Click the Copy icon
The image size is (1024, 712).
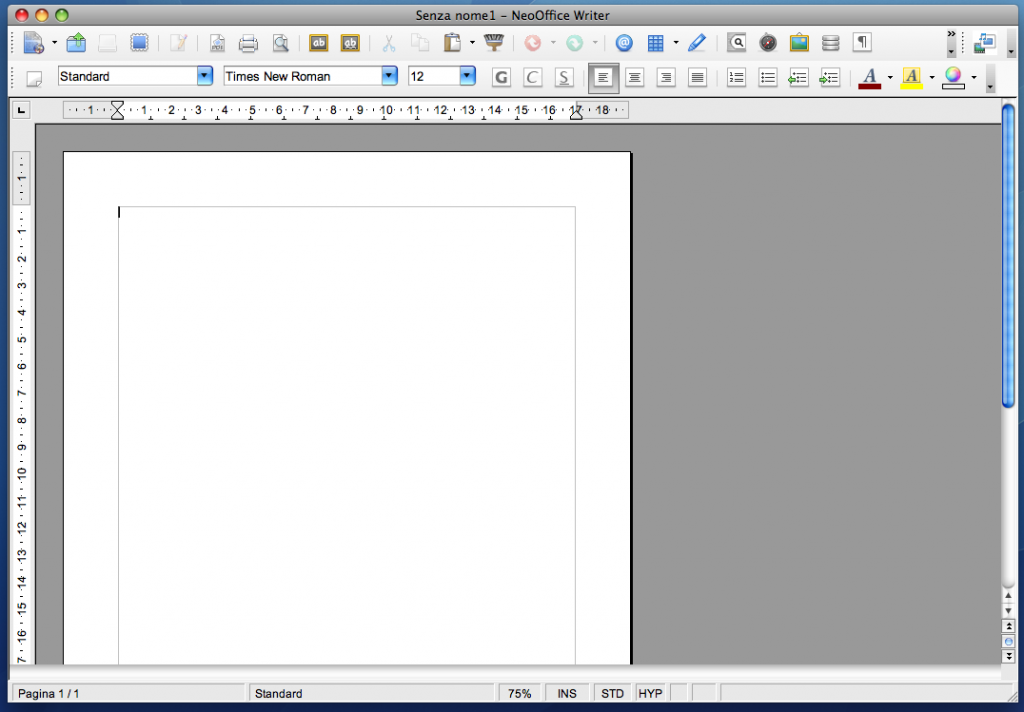[420, 43]
